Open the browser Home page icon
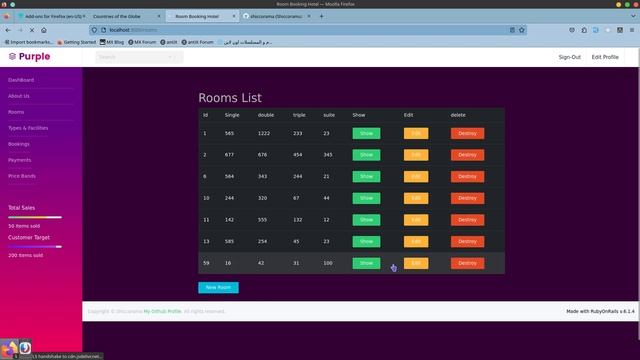 point(44,30)
